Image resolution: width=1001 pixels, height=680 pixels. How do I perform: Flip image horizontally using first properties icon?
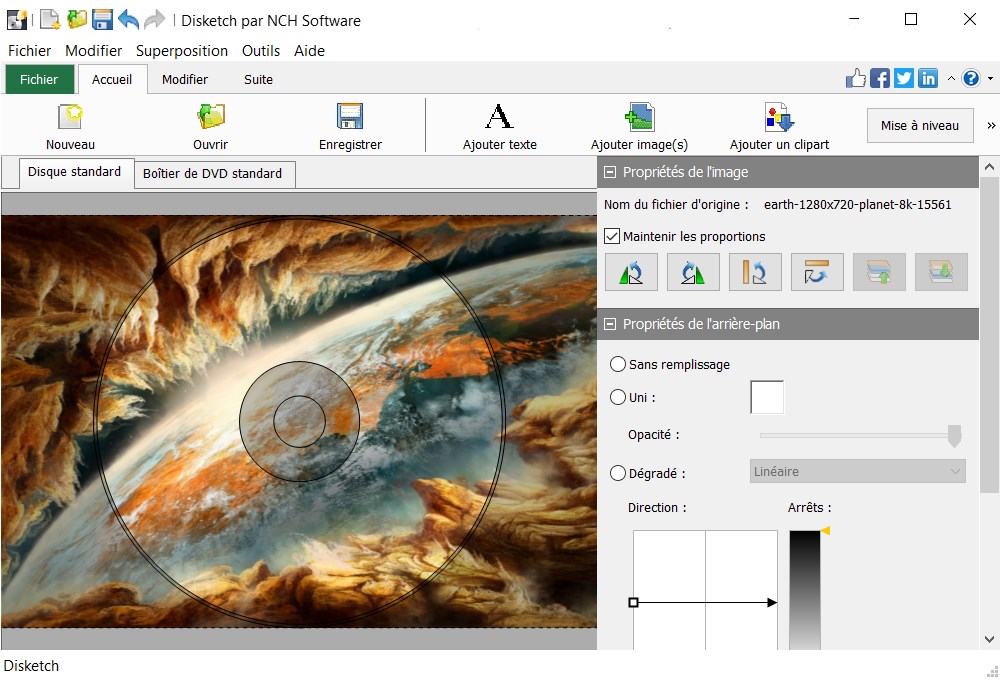pos(631,272)
